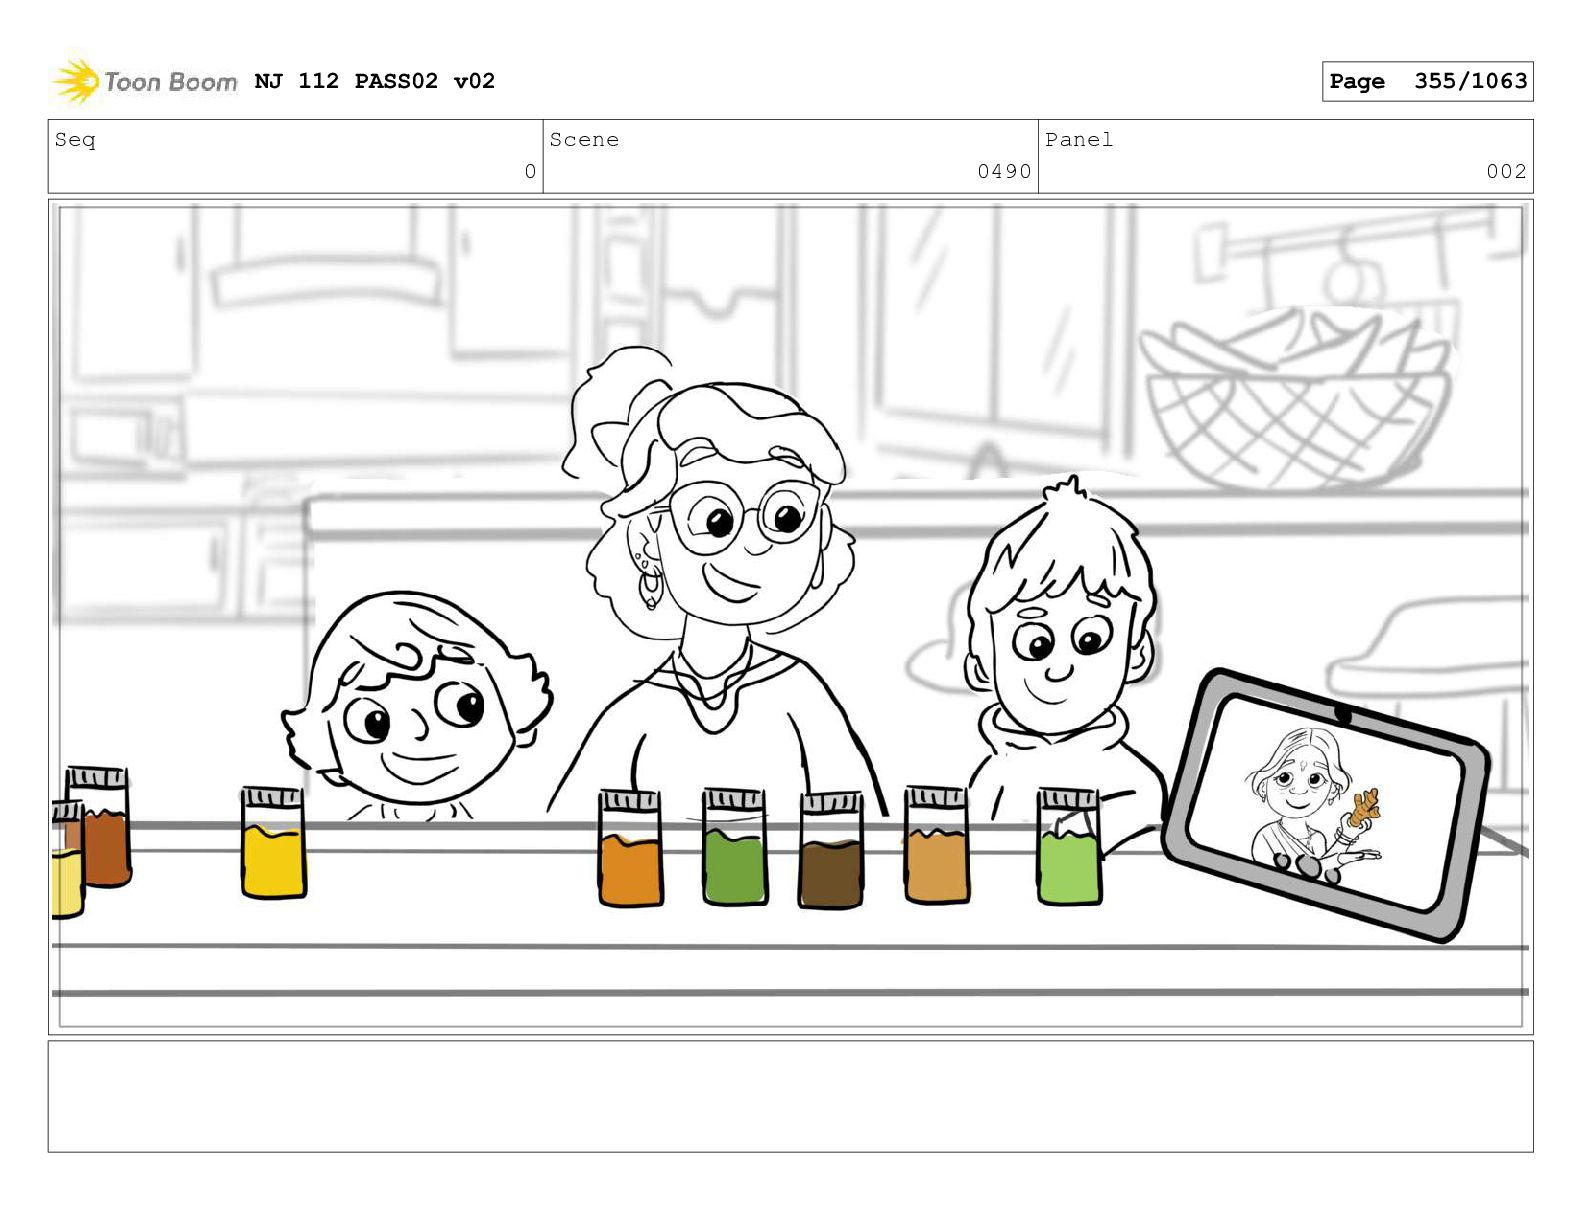Click the storyboard panel drawing
Screen dimensions: 1584x1224
pyautogui.click(x=791, y=616)
